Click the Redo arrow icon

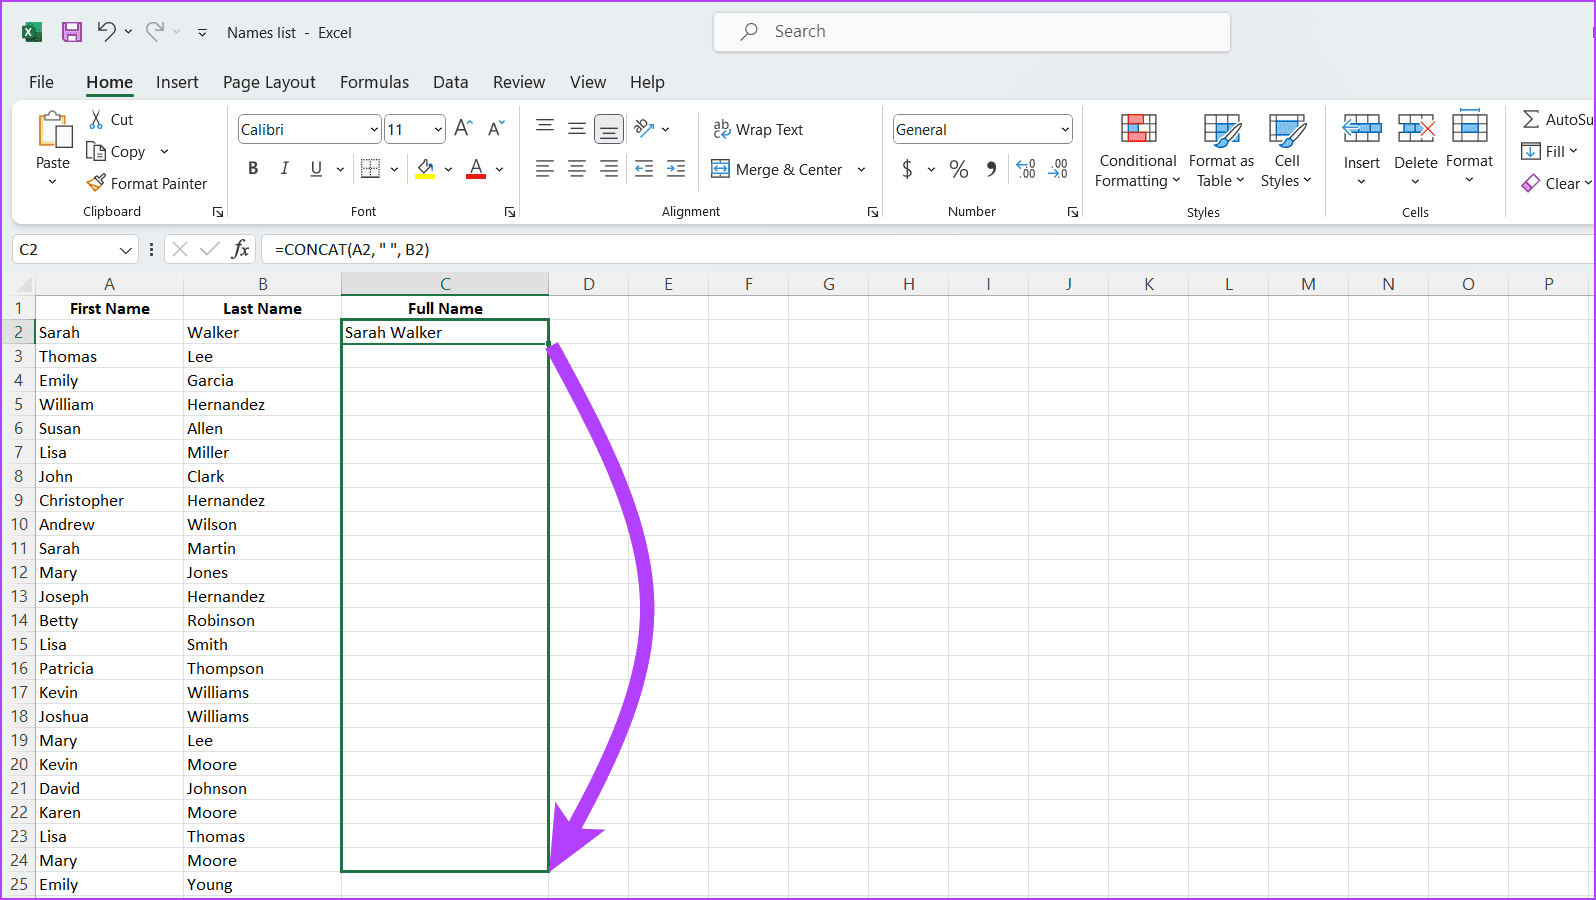pyautogui.click(x=155, y=31)
